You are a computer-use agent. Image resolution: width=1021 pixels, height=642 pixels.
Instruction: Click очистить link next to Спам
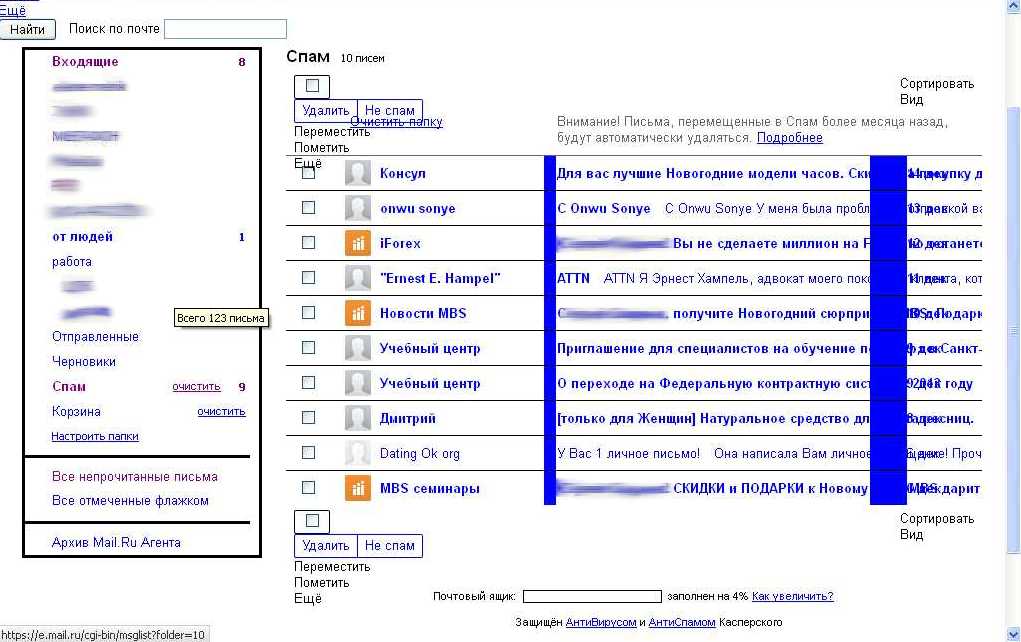(x=197, y=387)
